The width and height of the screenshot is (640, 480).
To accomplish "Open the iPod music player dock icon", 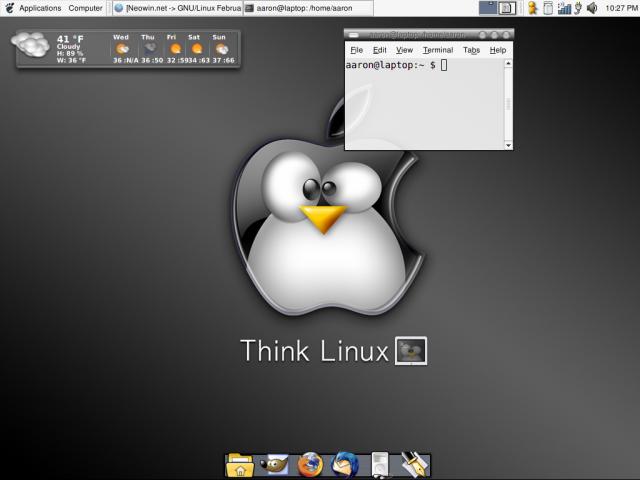I will [x=380, y=465].
